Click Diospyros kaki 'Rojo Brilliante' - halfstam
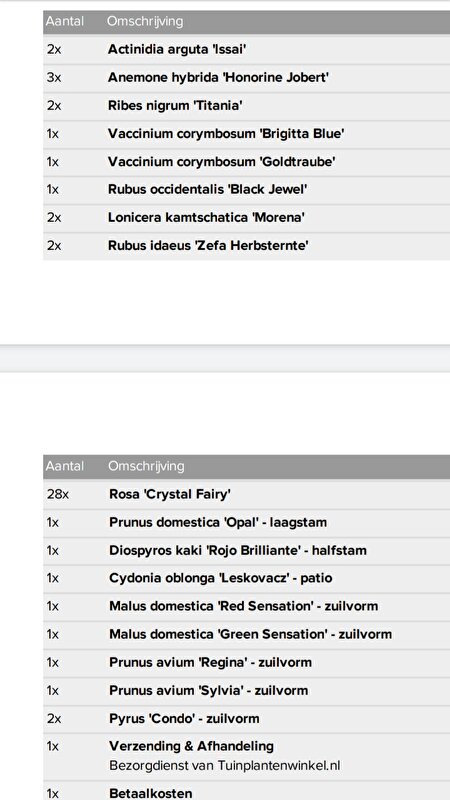This screenshot has width=450, height=800. click(x=238, y=551)
